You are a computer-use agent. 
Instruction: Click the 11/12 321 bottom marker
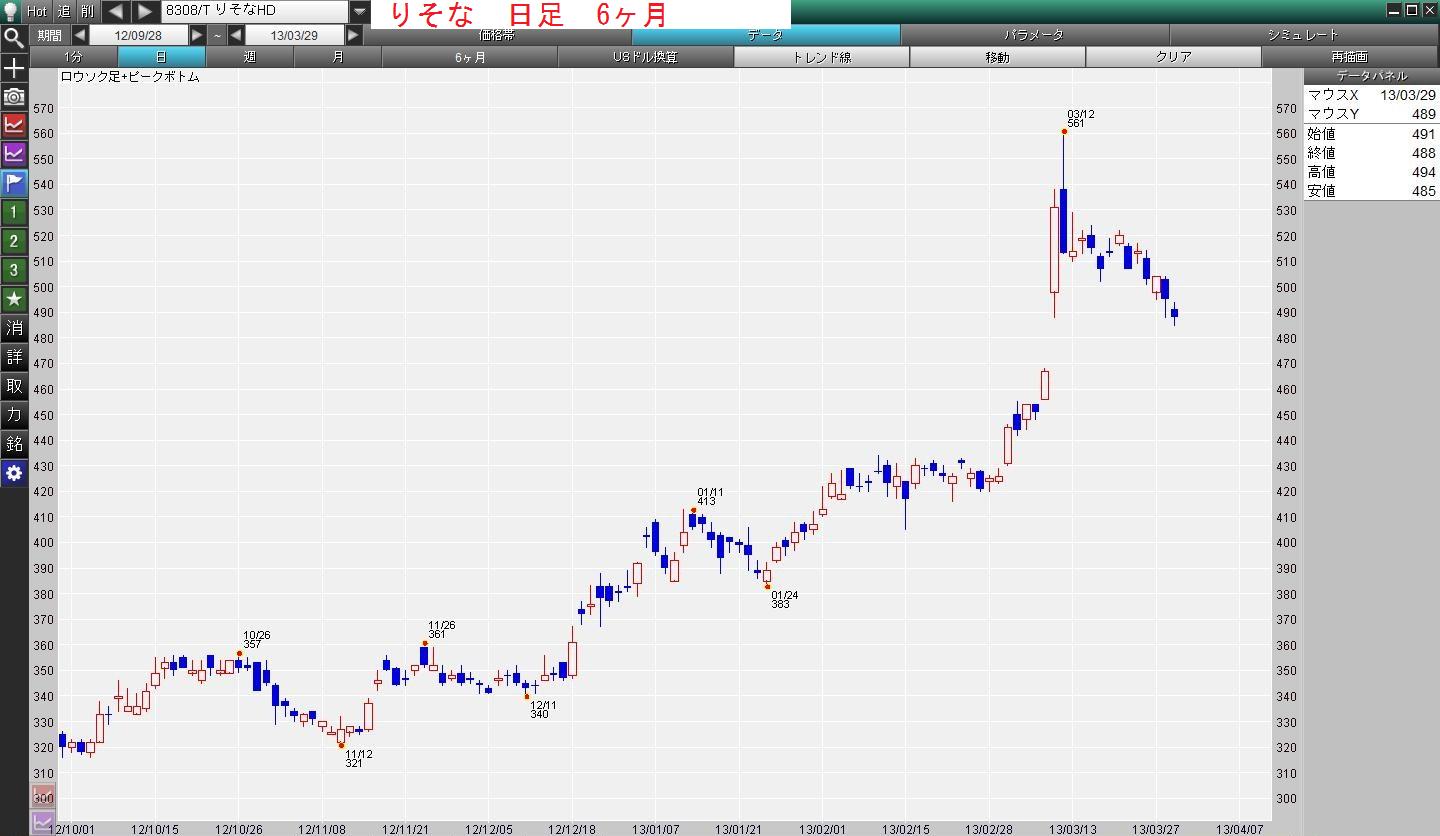(x=341, y=745)
